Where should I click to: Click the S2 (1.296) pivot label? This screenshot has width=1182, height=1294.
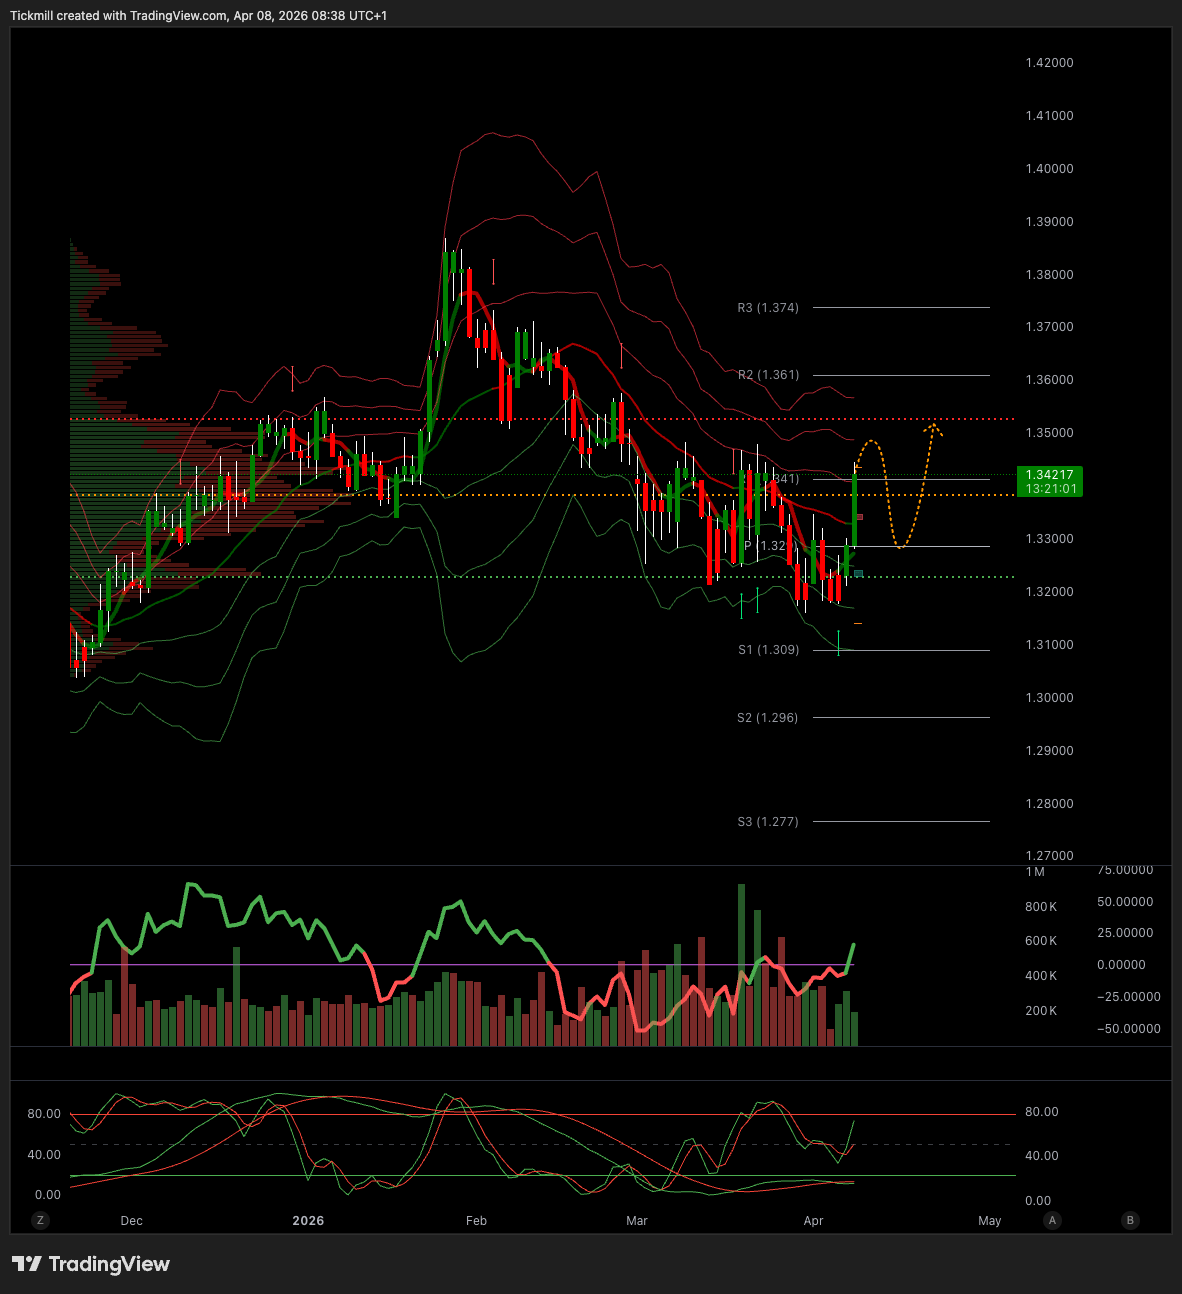pyautogui.click(x=768, y=718)
